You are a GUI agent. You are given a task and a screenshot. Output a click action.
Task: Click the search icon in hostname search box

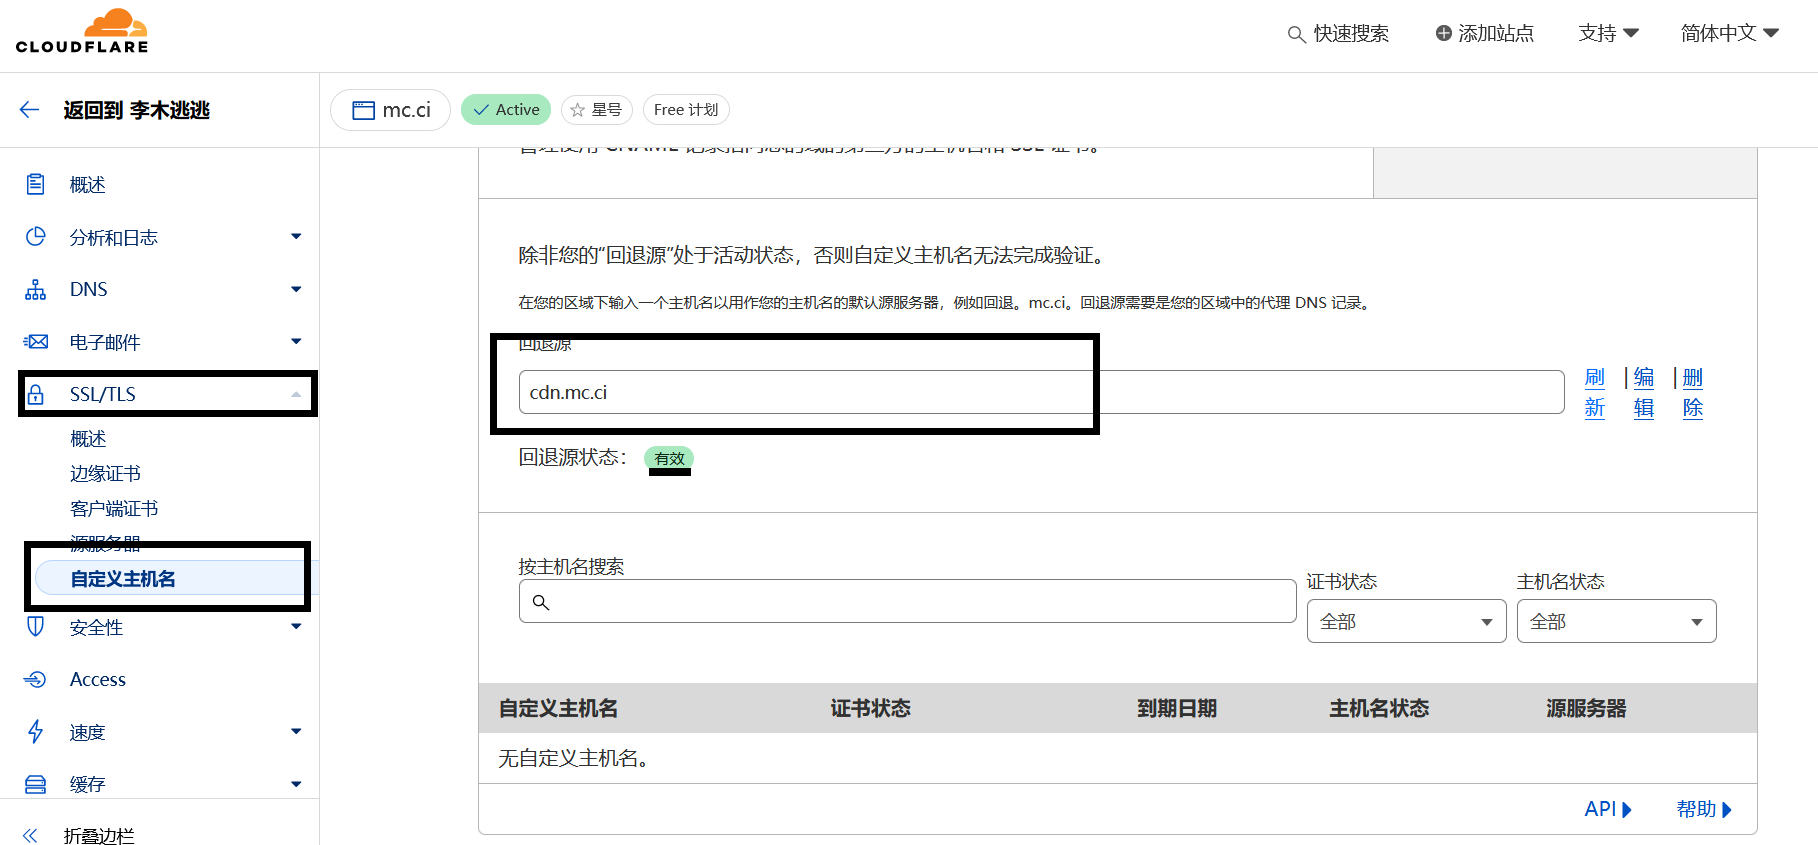[541, 602]
